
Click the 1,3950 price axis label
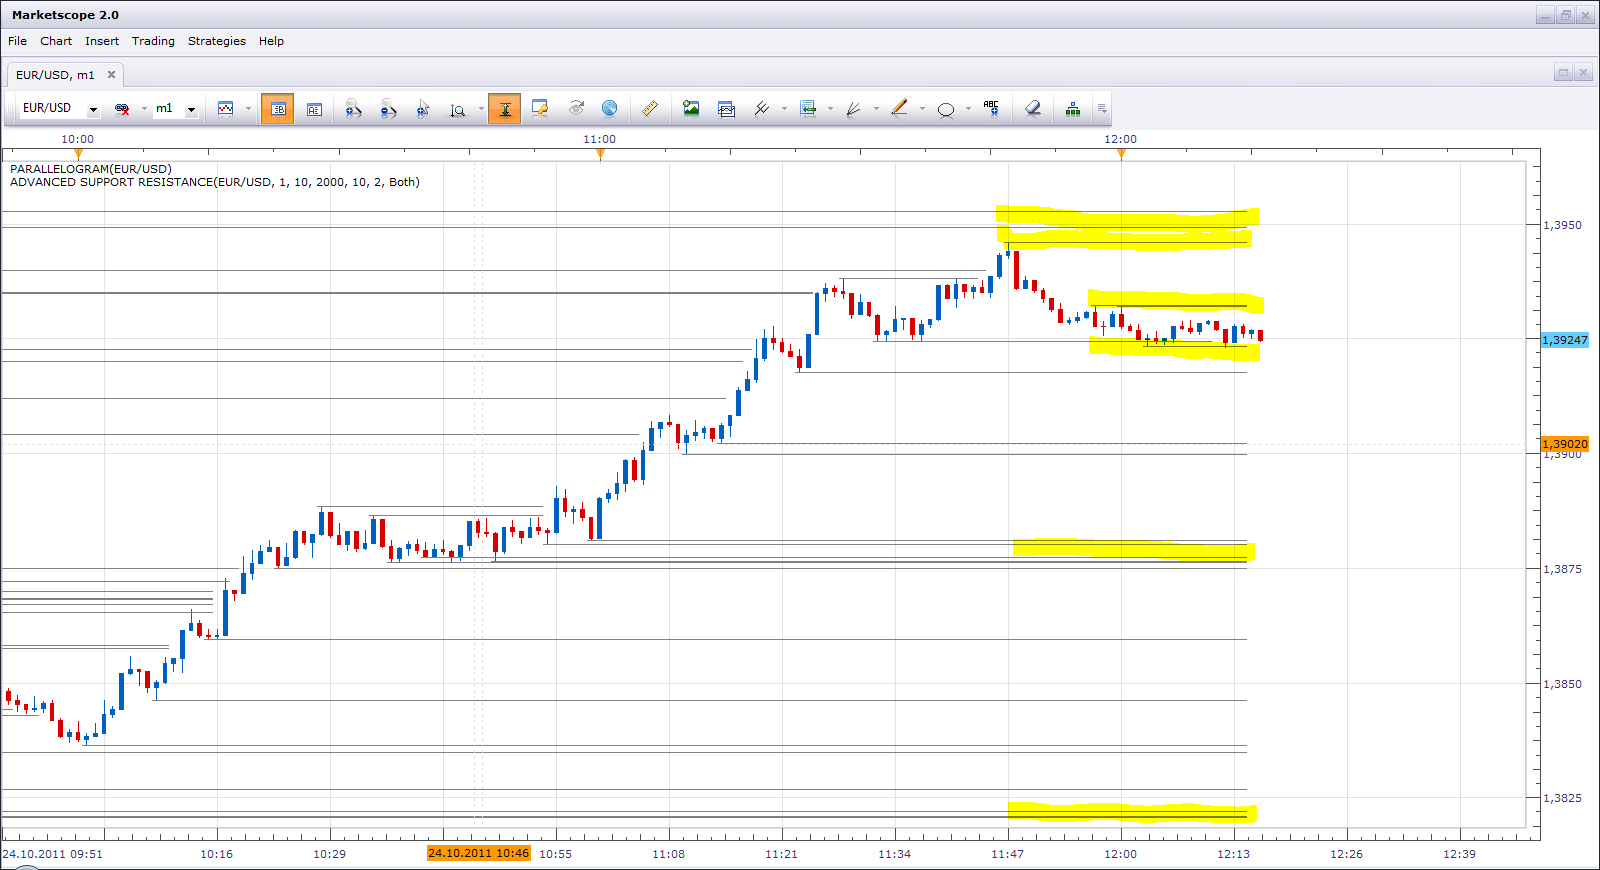[1562, 225]
